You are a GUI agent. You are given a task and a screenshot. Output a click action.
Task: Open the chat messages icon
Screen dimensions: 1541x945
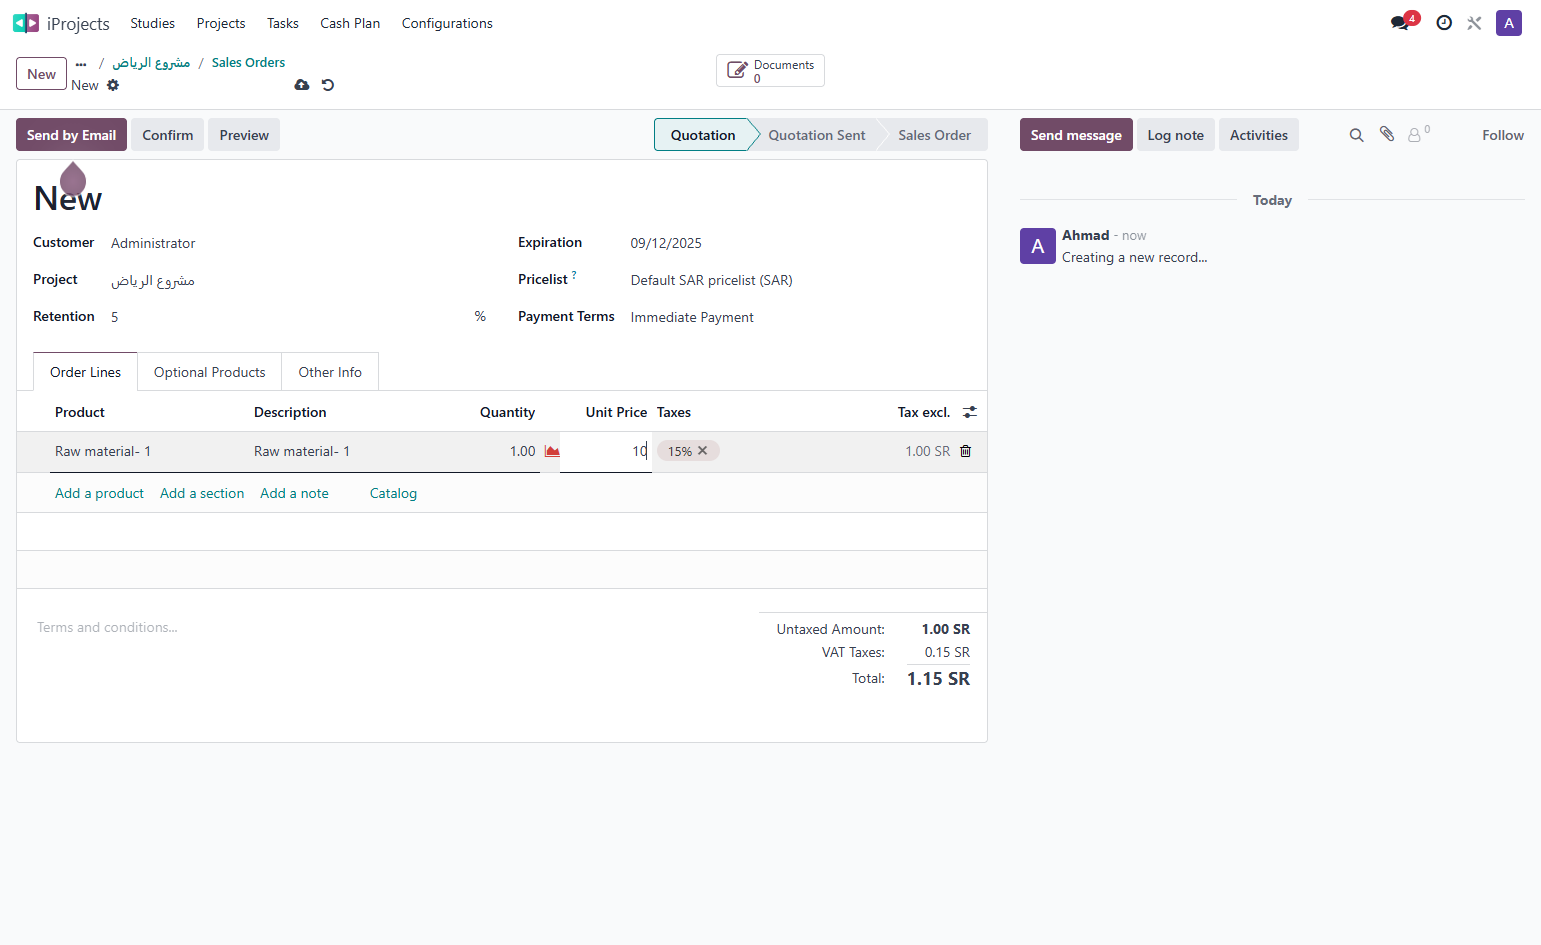pyautogui.click(x=1400, y=23)
